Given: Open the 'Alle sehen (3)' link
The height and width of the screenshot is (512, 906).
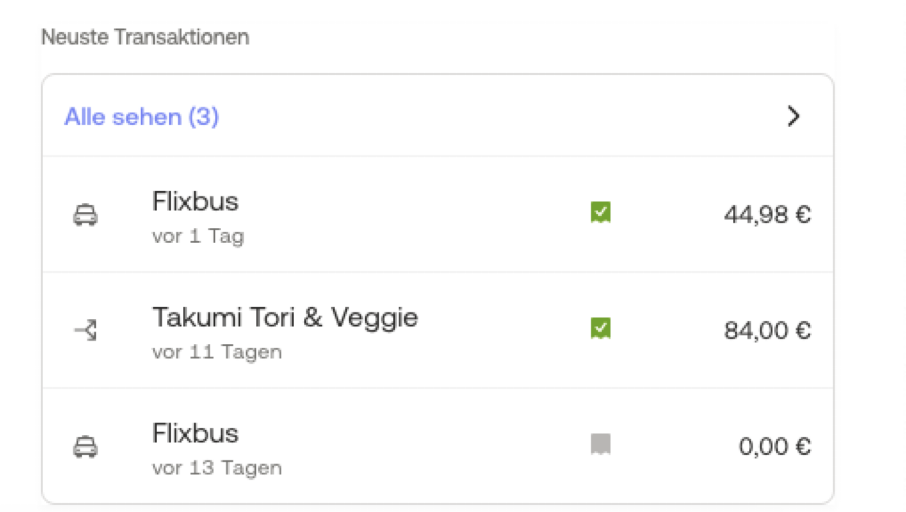Looking at the screenshot, I should tap(142, 117).
